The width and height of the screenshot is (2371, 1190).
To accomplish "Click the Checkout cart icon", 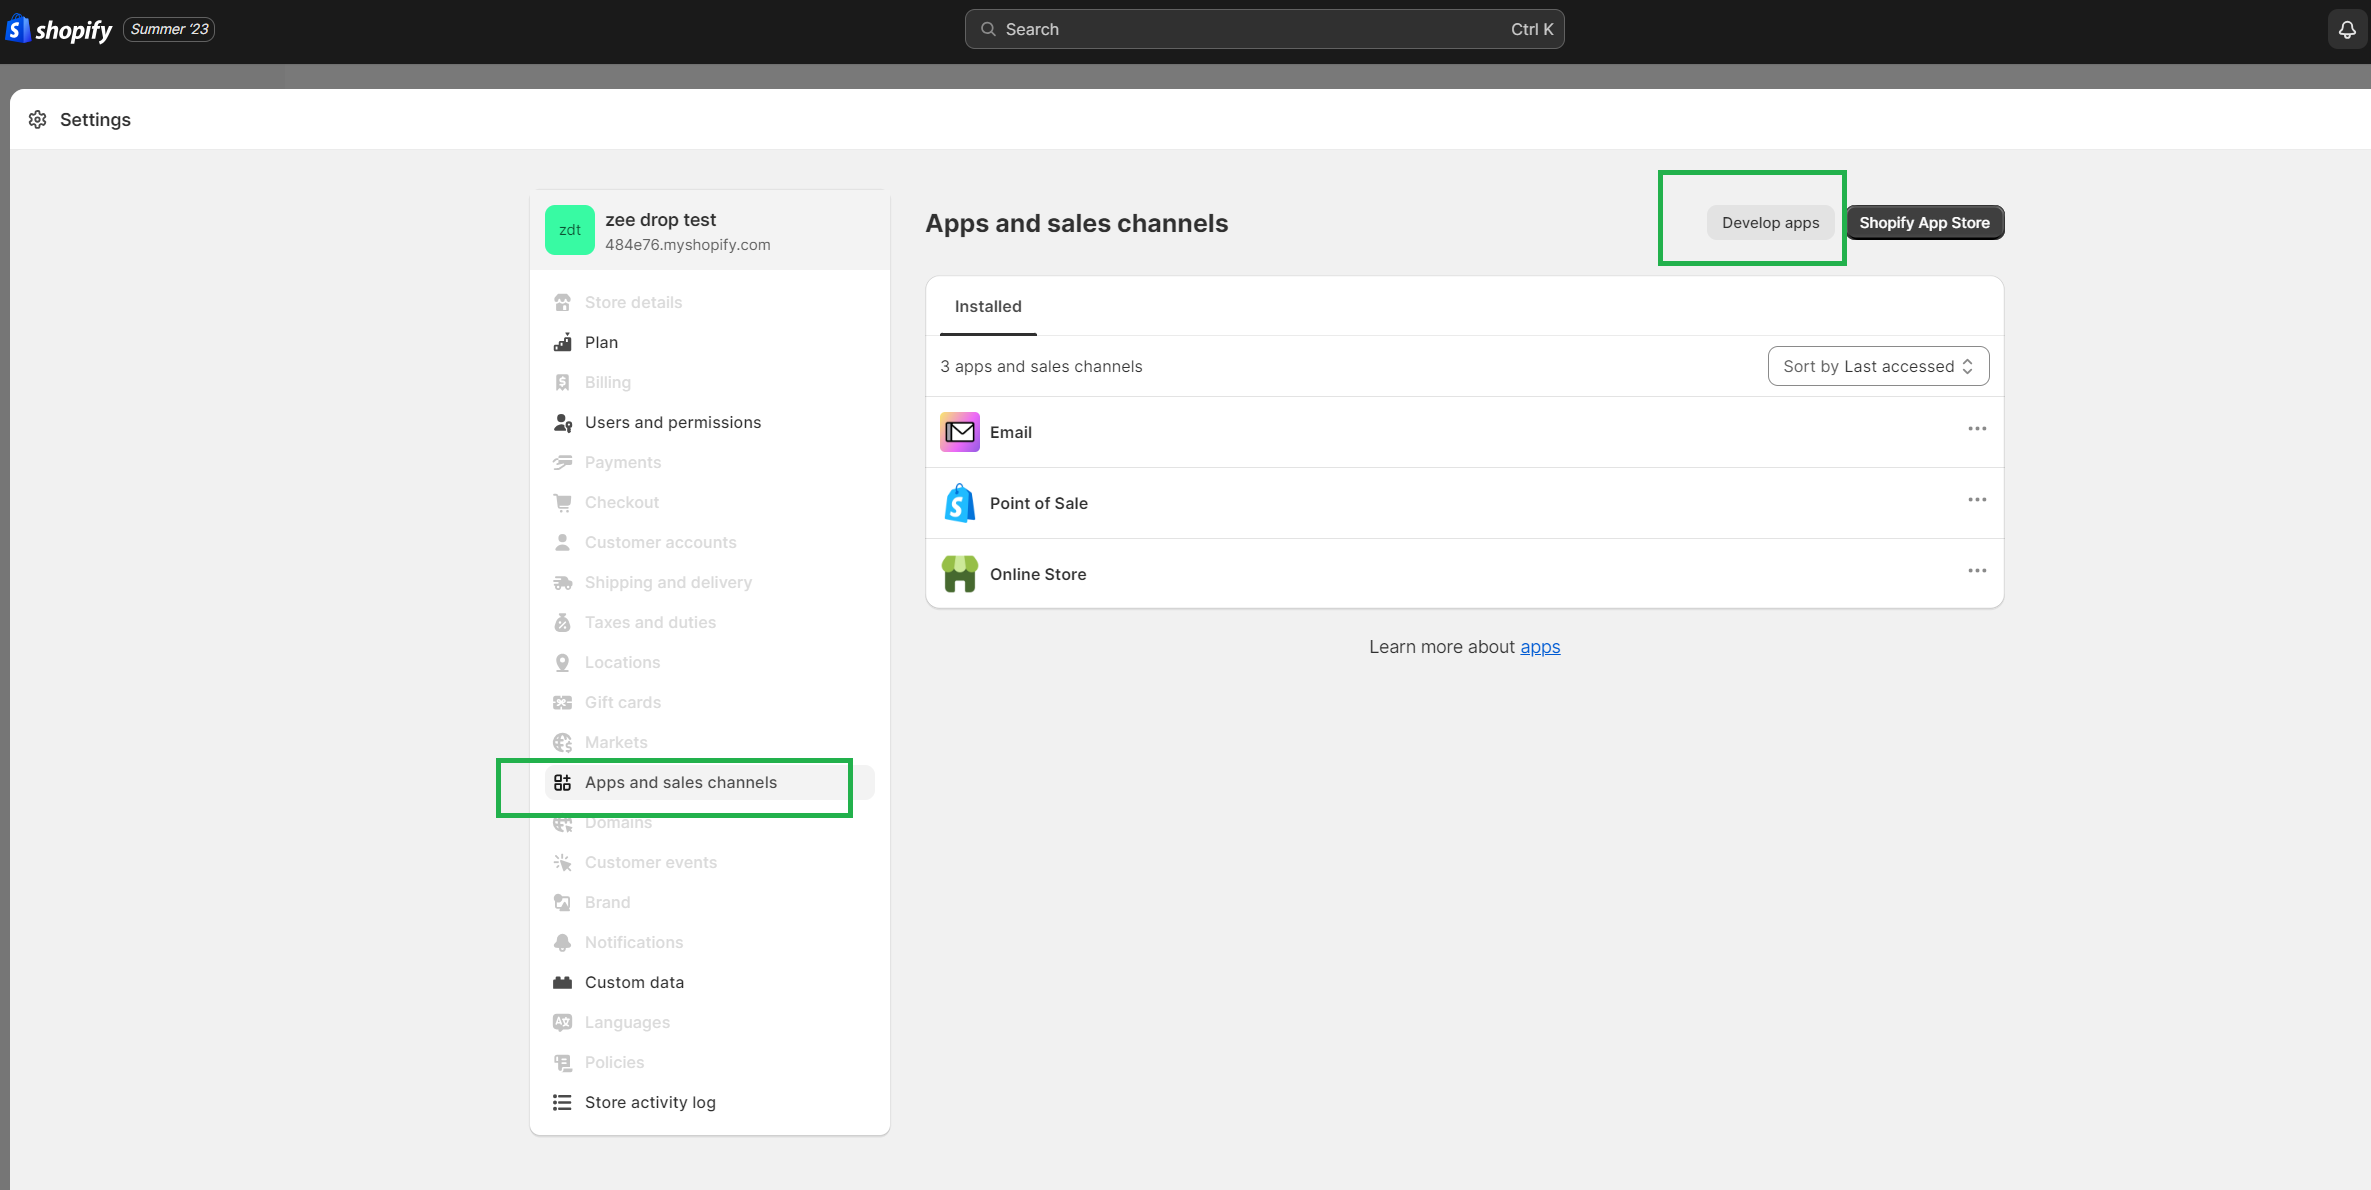I will pos(563,503).
